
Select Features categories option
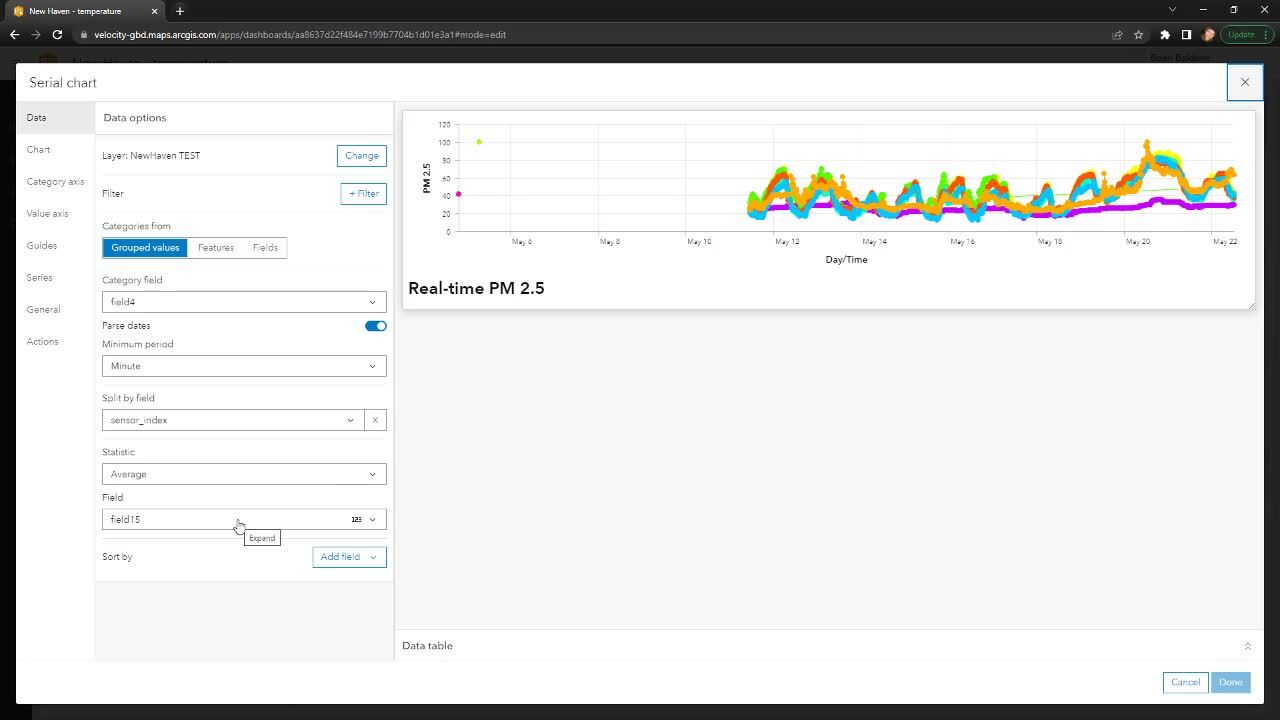click(x=216, y=248)
